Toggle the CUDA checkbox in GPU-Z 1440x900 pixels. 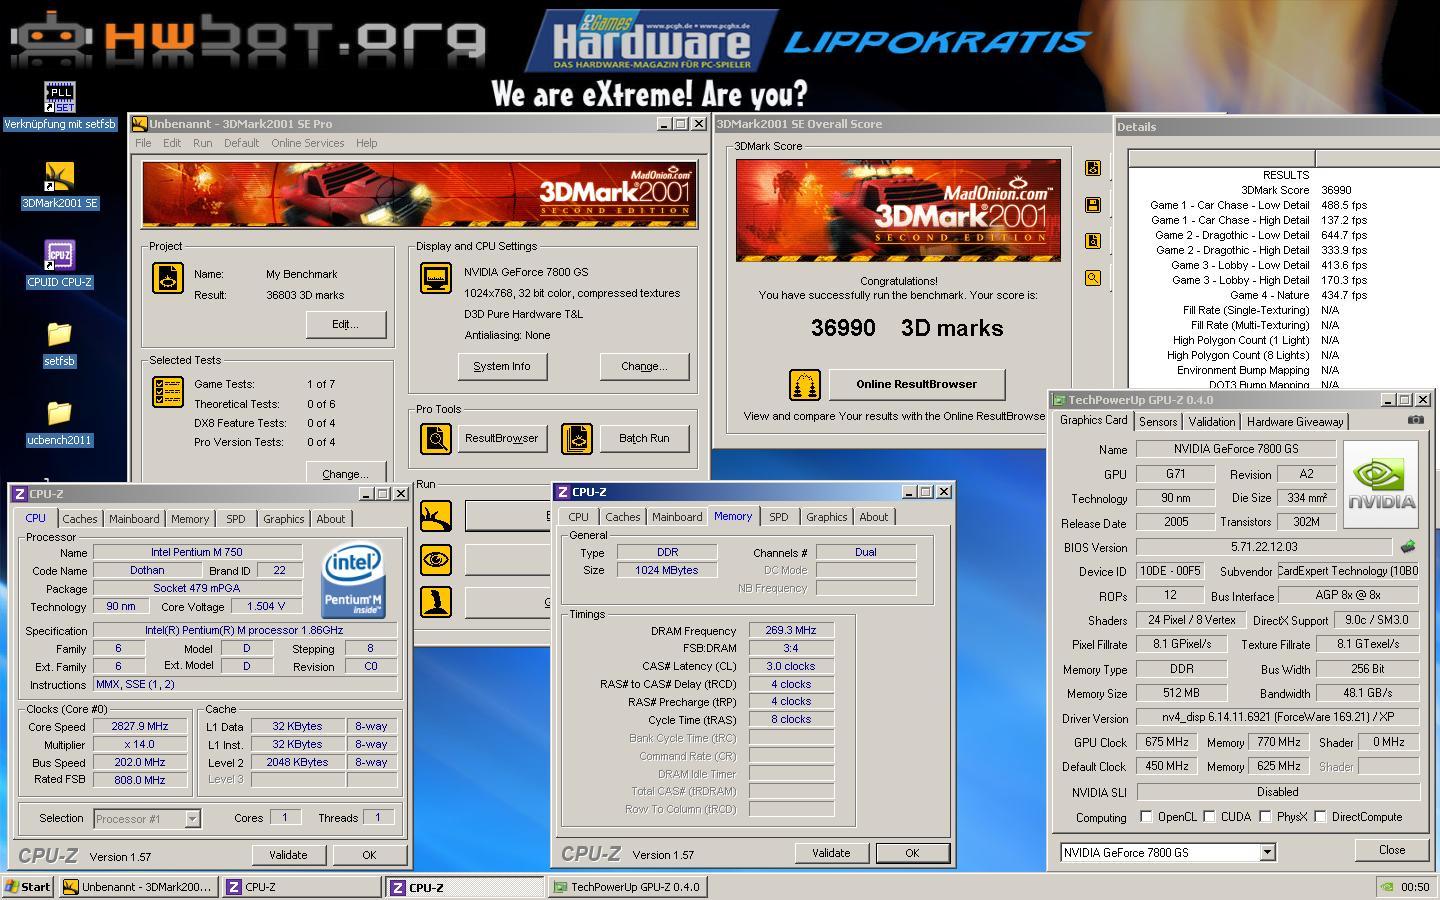pyautogui.click(x=1209, y=817)
